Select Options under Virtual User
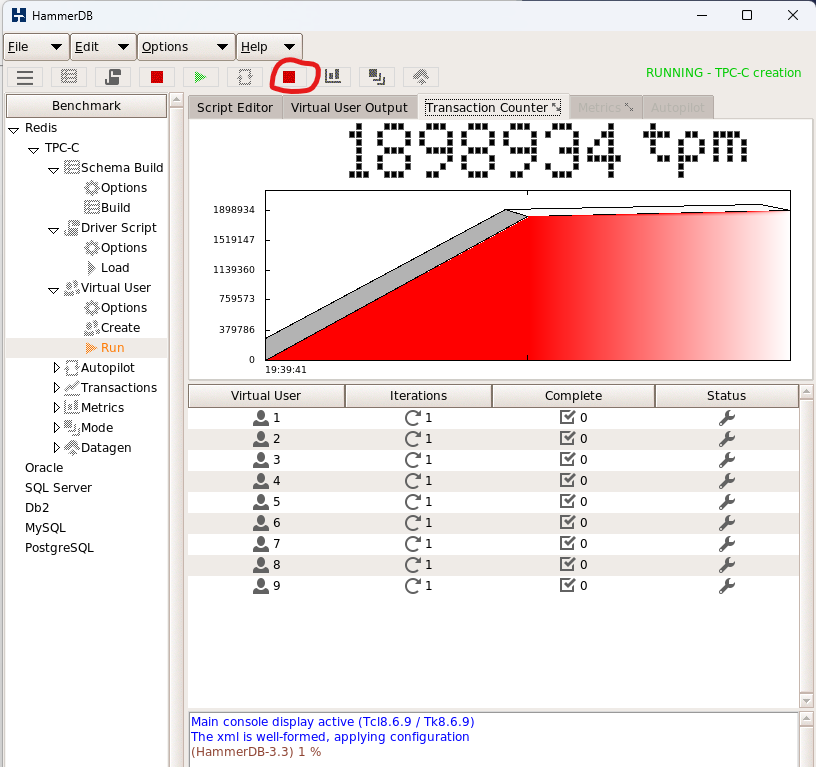The image size is (816, 767). (124, 308)
